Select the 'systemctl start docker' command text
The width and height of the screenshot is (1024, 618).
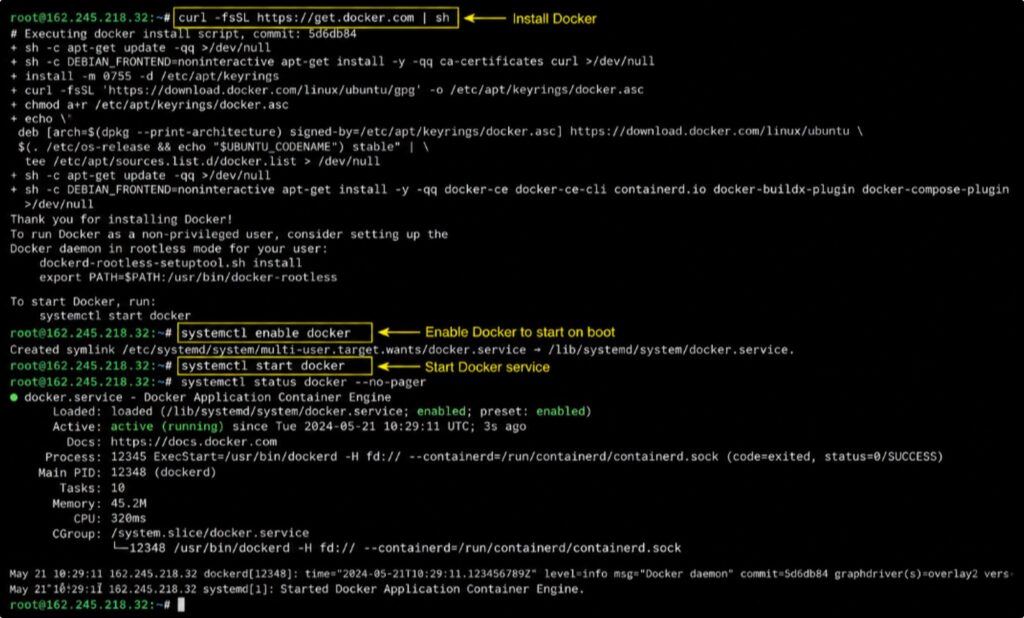coord(263,365)
